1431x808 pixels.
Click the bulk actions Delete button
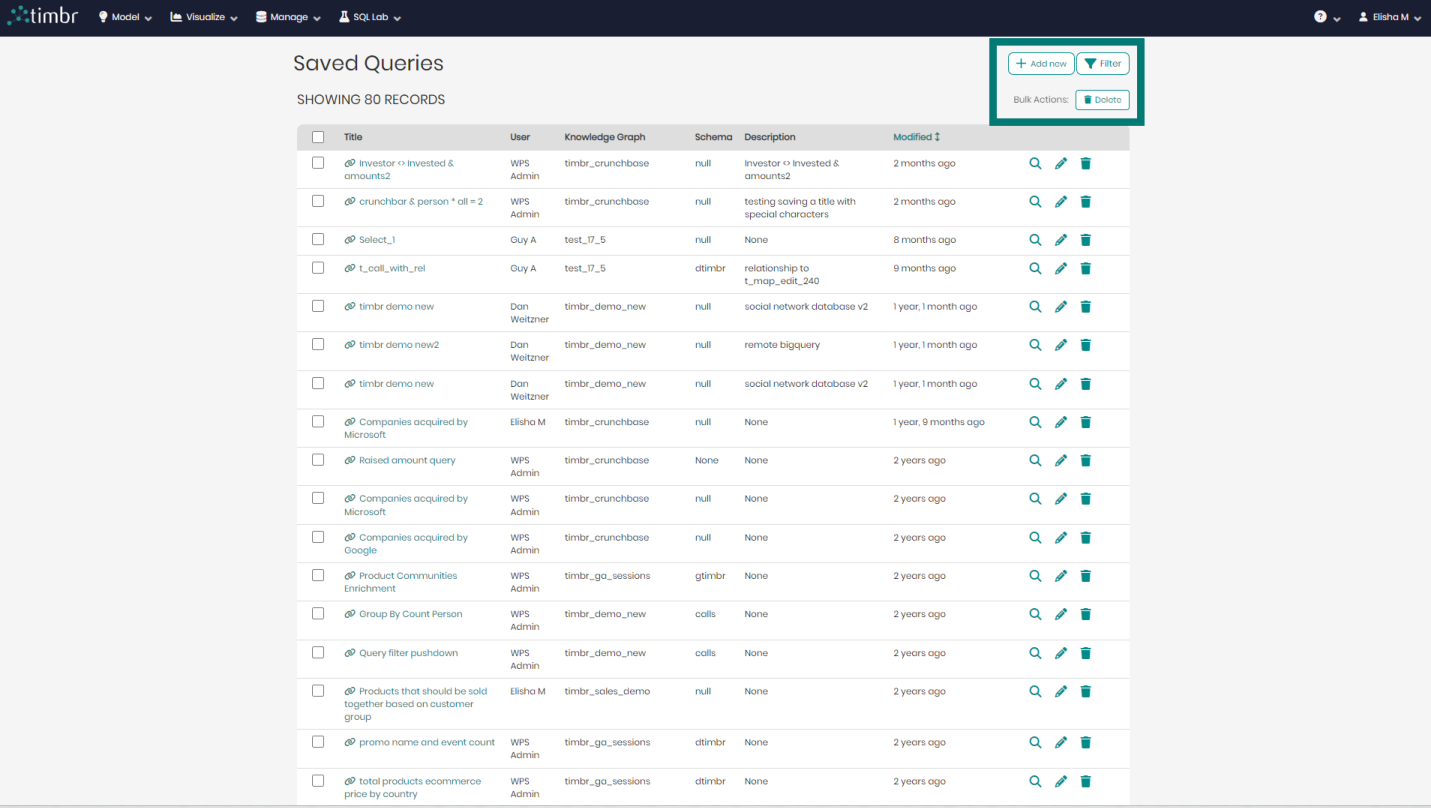point(1102,100)
